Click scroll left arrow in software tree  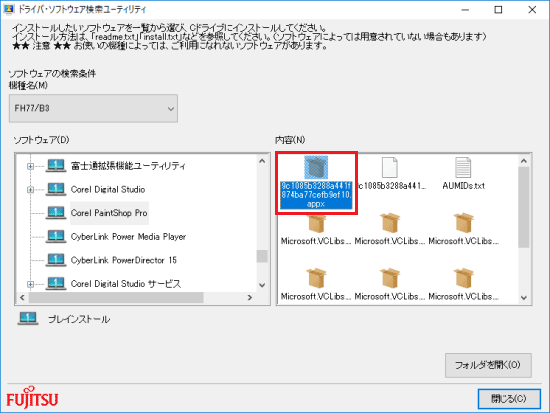click(x=22, y=297)
